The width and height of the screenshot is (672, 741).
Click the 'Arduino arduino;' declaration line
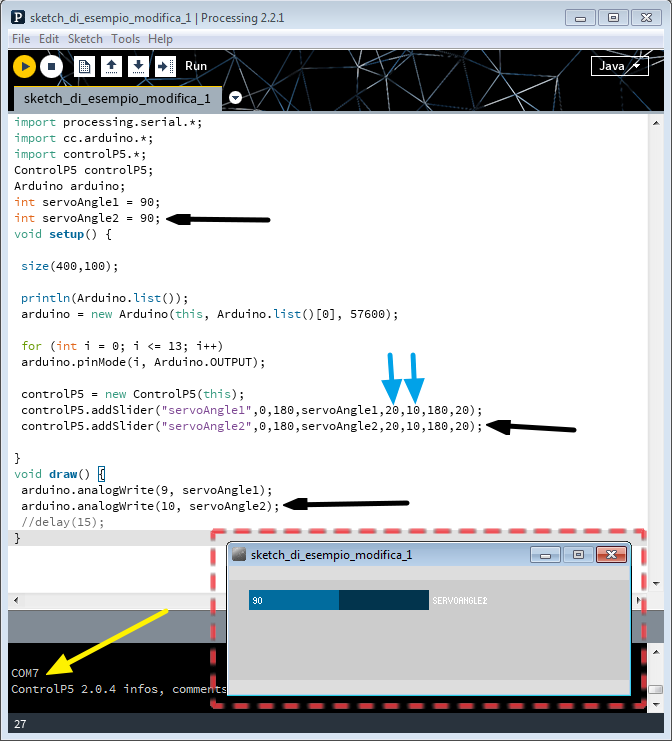coord(69,186)
